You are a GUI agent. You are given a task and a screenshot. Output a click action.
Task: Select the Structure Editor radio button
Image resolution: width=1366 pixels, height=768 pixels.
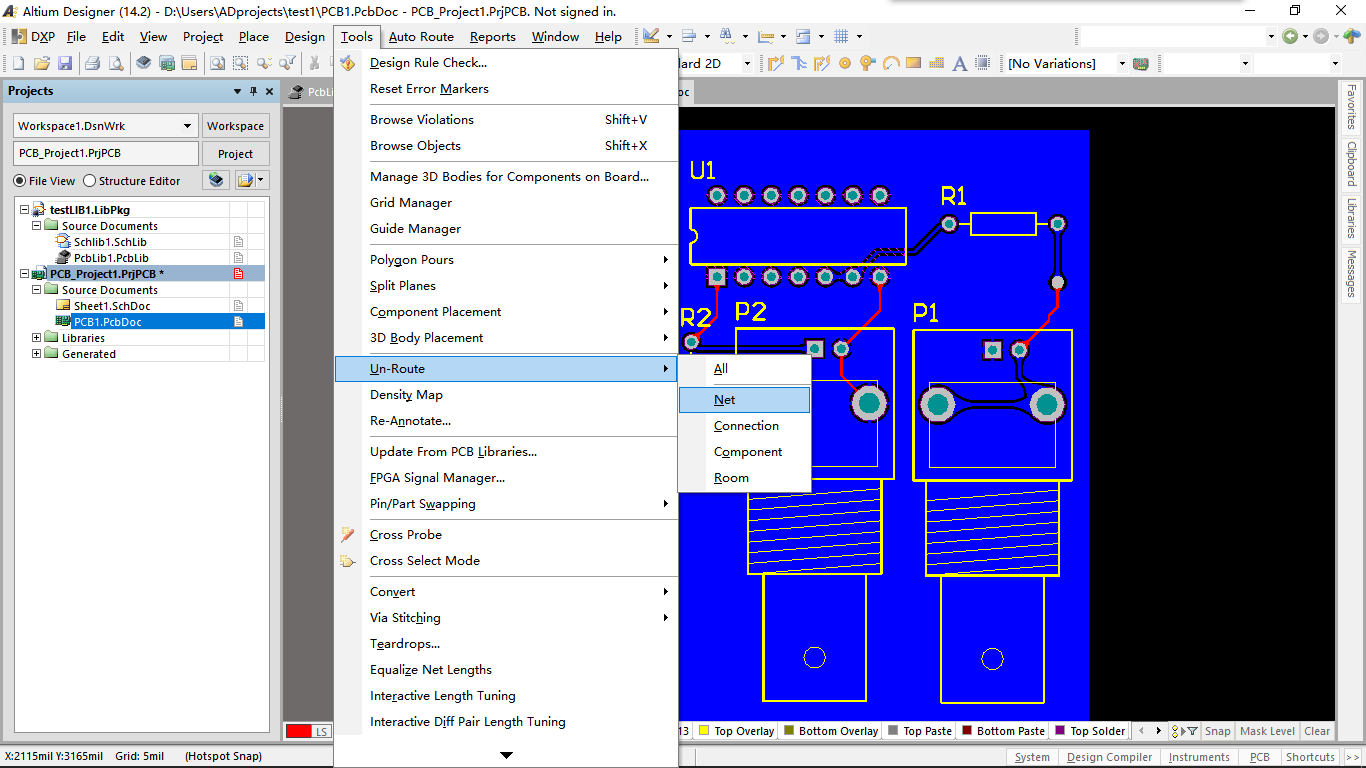[89, 181]
